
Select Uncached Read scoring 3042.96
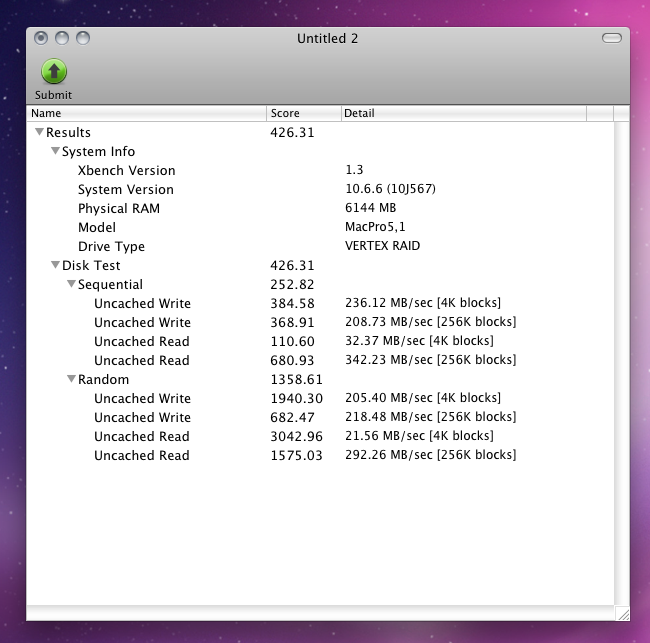tap(320, 436)
